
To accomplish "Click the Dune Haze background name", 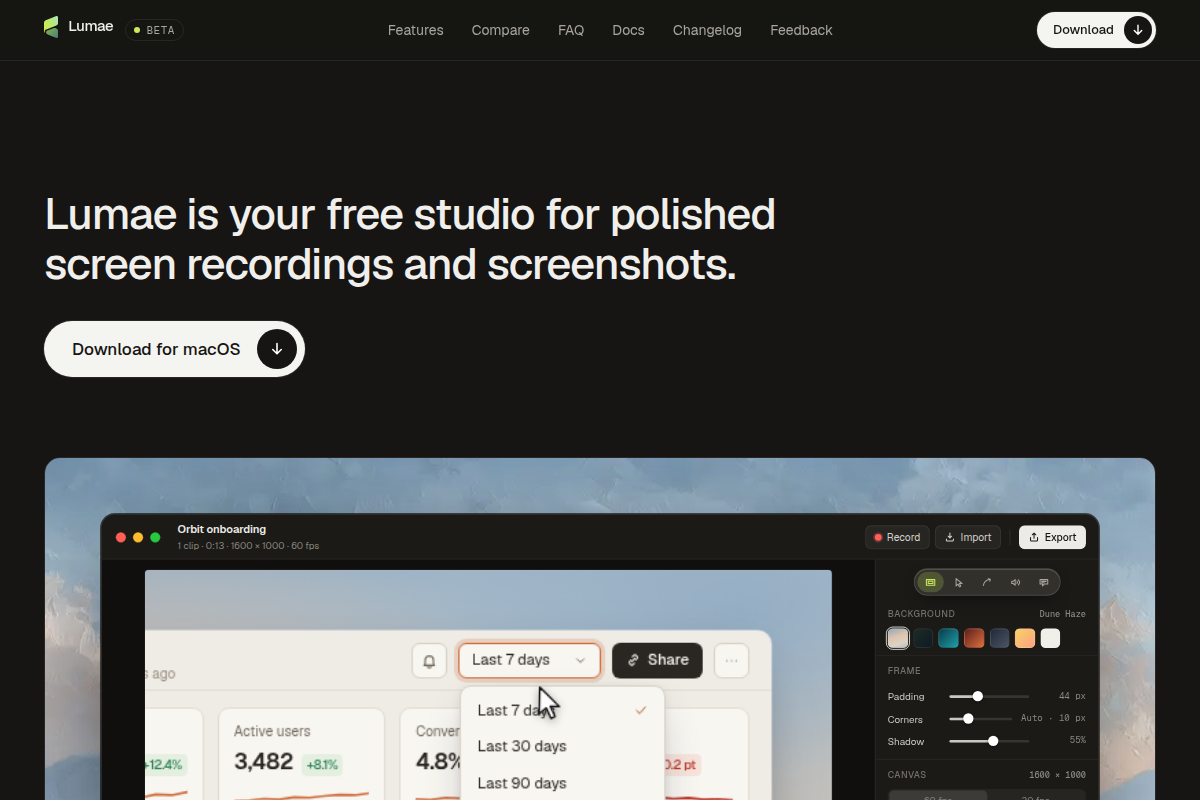I will [x=1062, y=614].
